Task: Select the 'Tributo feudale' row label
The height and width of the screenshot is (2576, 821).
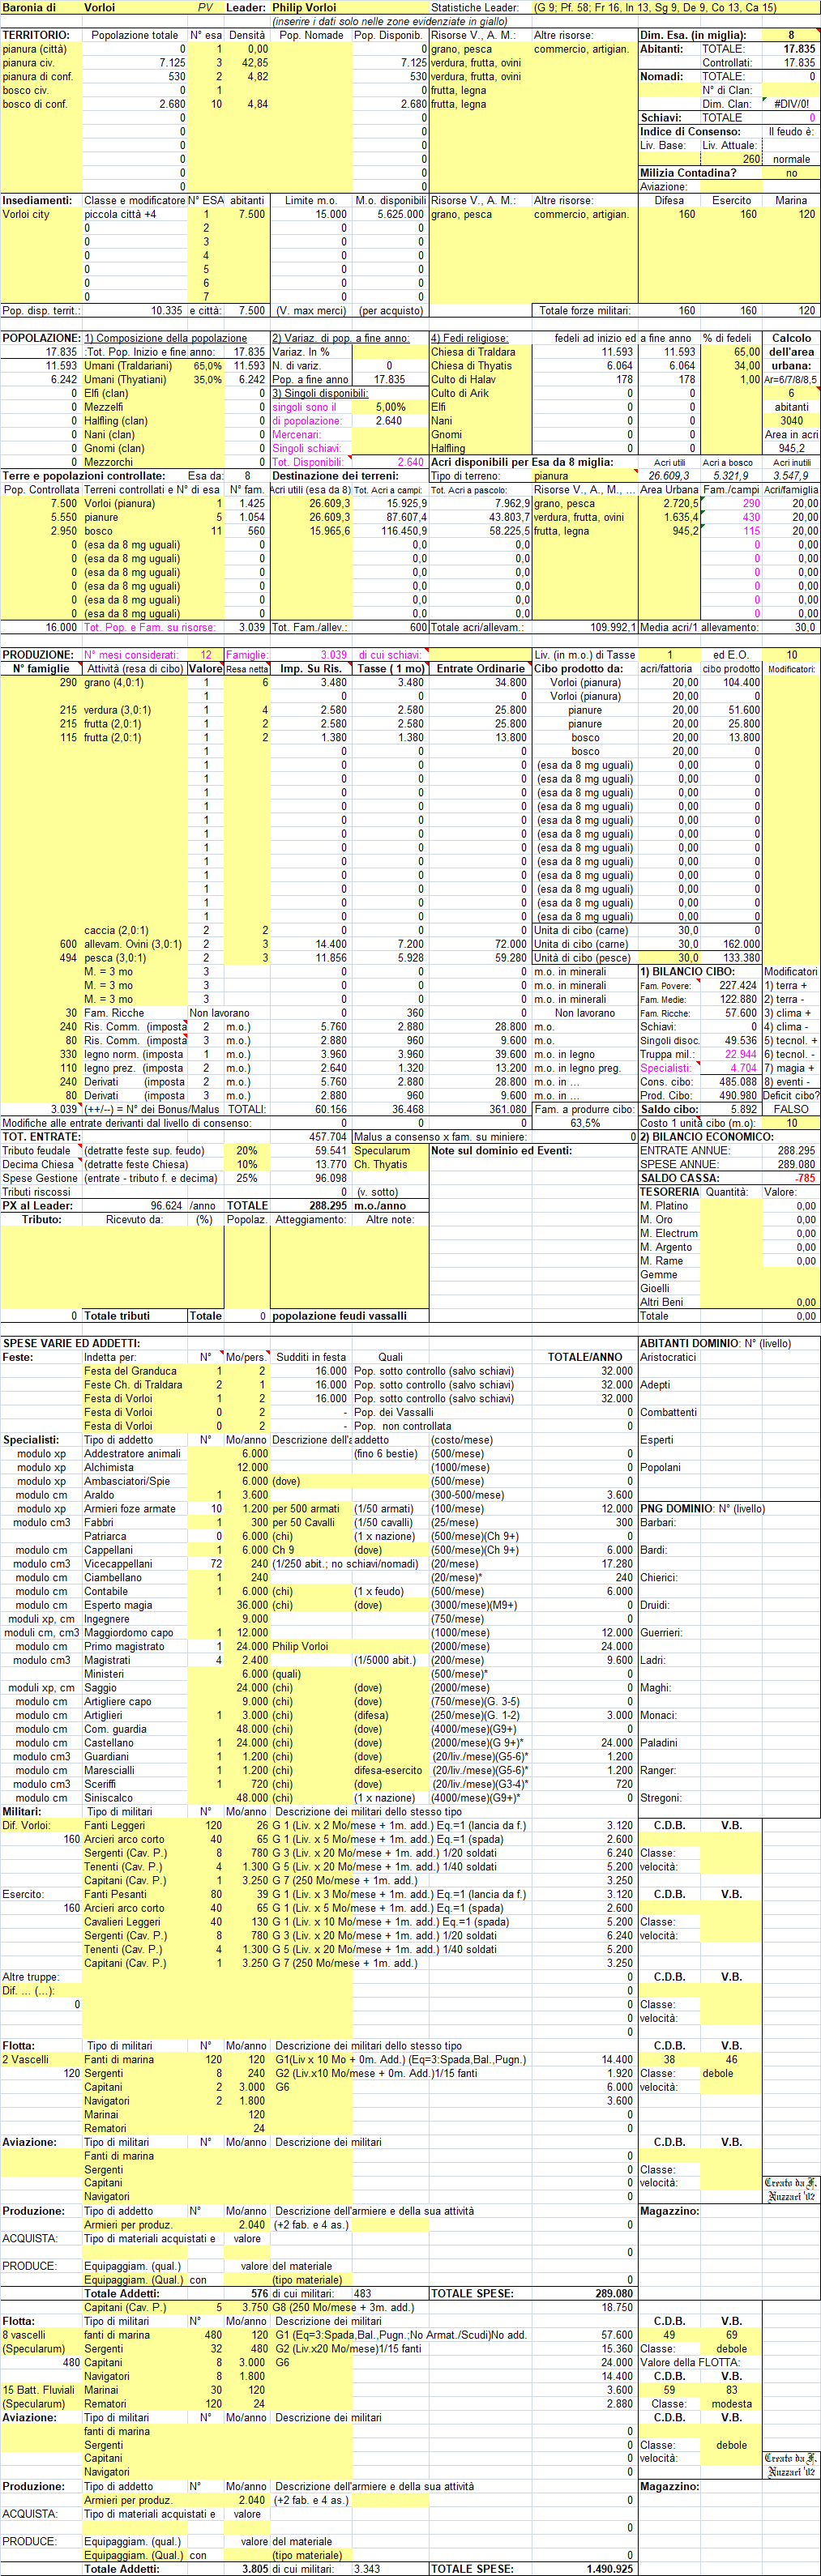Action: [37, 1151]
